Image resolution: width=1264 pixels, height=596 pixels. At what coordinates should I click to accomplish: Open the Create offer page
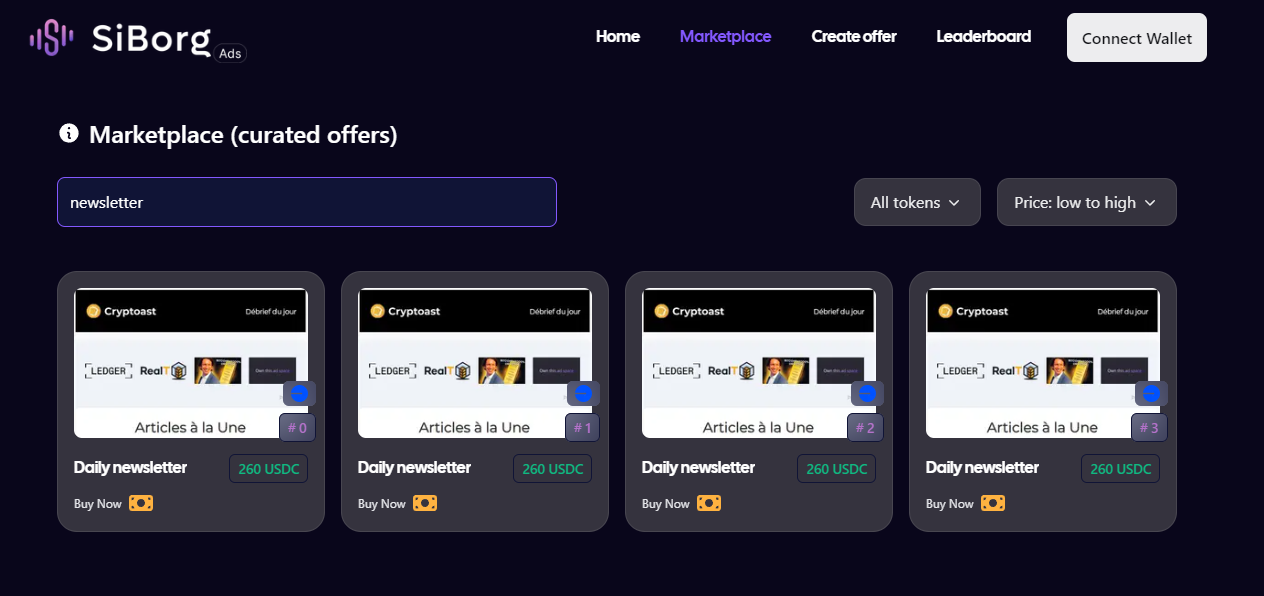tap(854, 37)
